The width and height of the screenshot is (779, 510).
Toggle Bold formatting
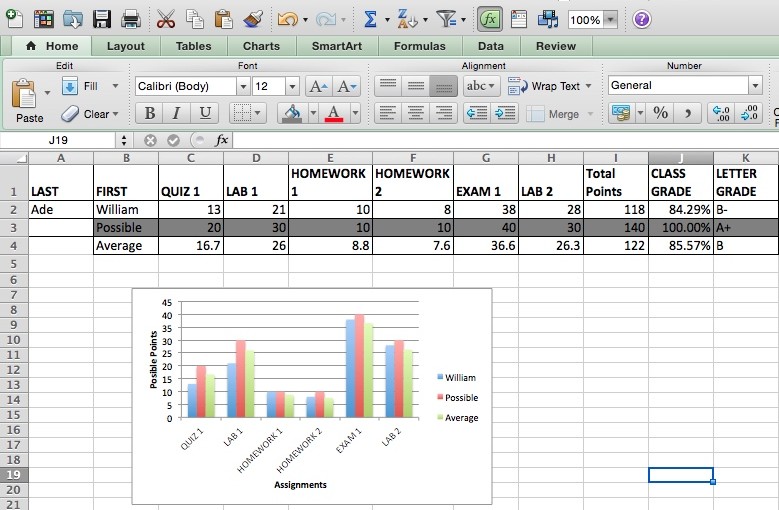click(x=150, y=114)
